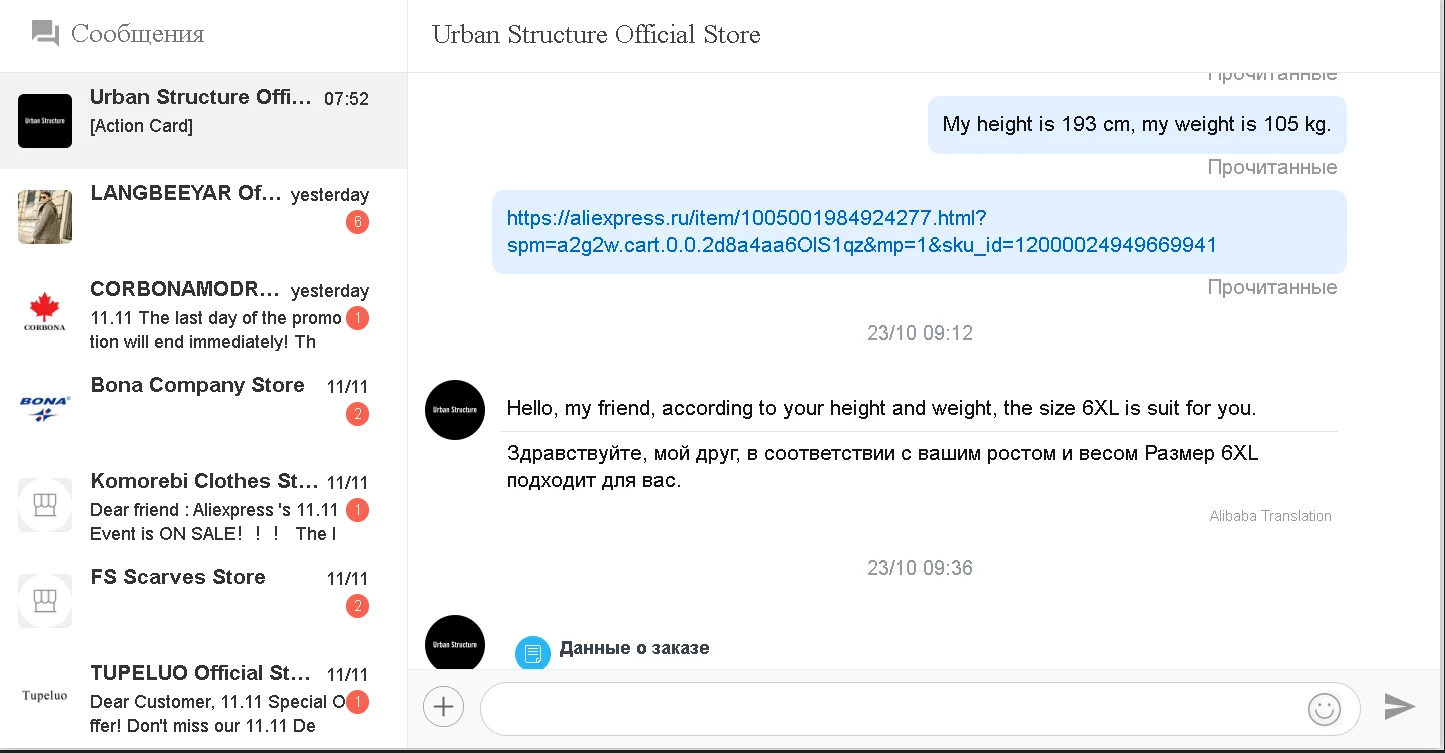This screenshot has width=1445, height=753.
Task: Open the LANGBEEYAR store avatar
Action: point(45,217)
